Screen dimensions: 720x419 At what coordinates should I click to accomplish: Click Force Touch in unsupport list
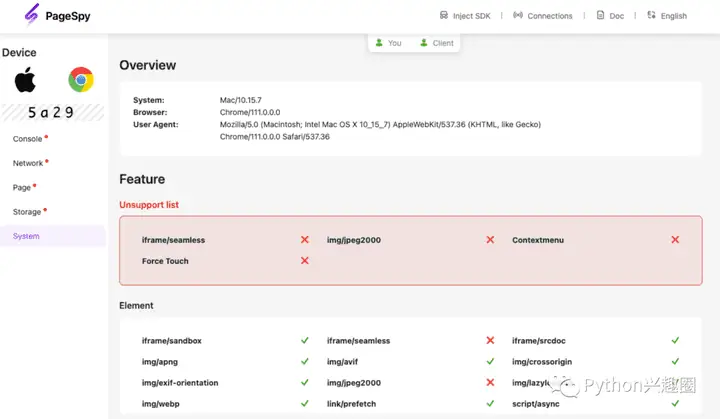[x=165, y=261]
